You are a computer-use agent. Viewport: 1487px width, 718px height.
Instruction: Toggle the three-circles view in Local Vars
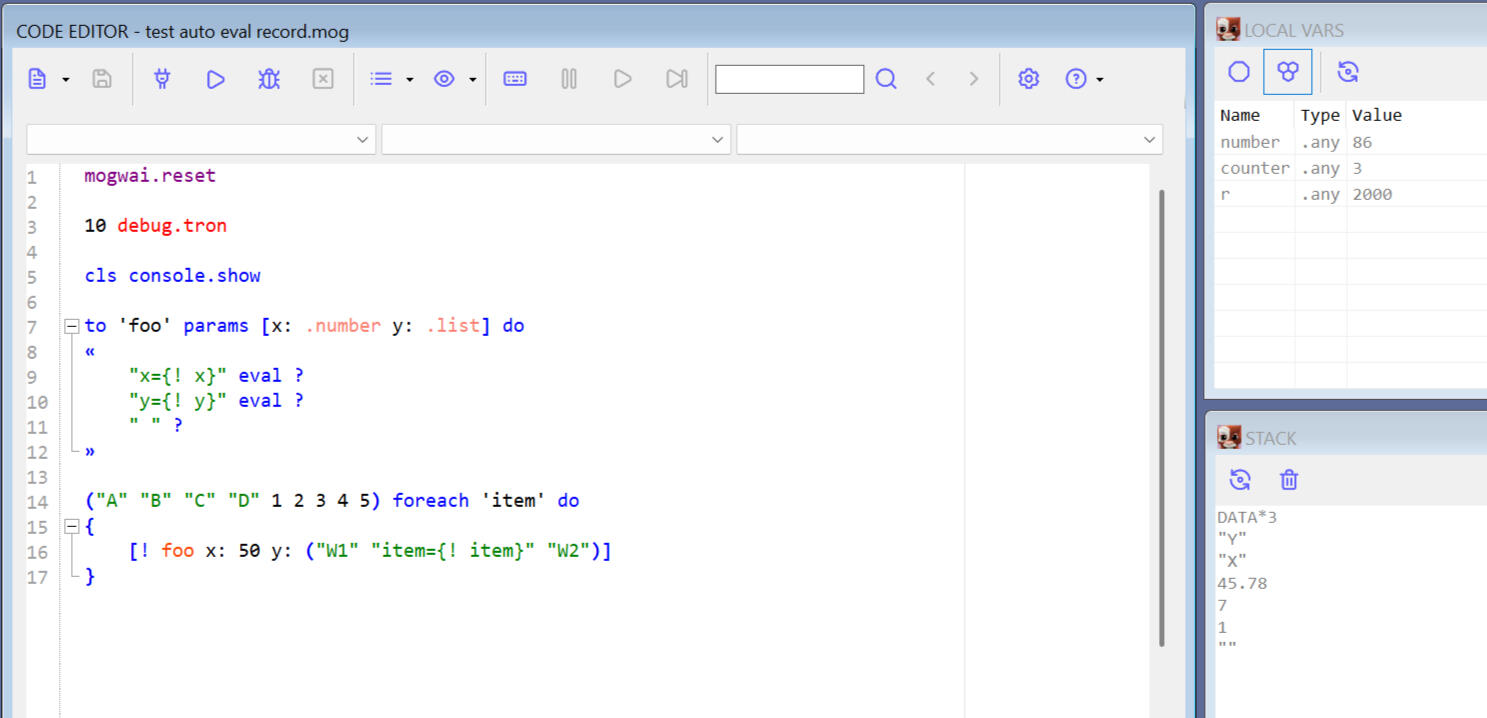point(1288,72)
